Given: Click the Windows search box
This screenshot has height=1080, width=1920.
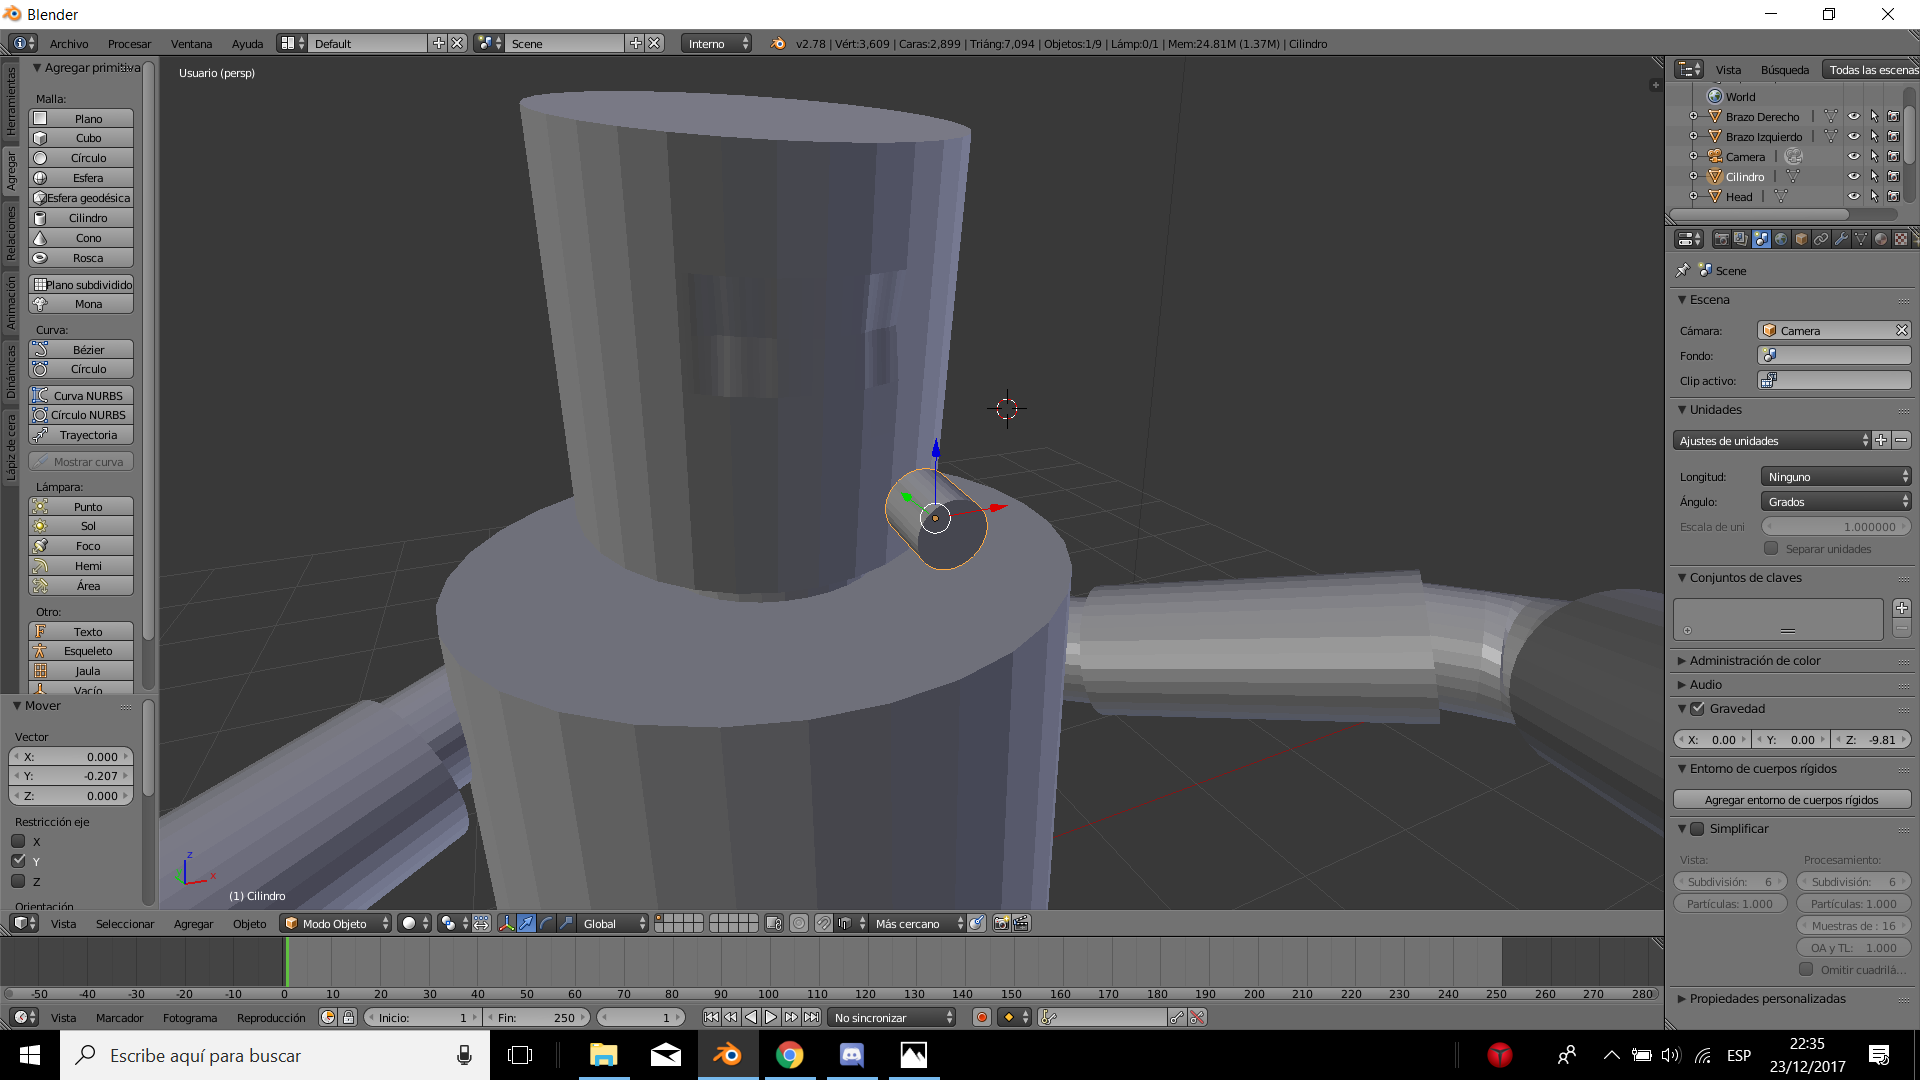Looking at the screenshot, I should tap(275, 1055).
